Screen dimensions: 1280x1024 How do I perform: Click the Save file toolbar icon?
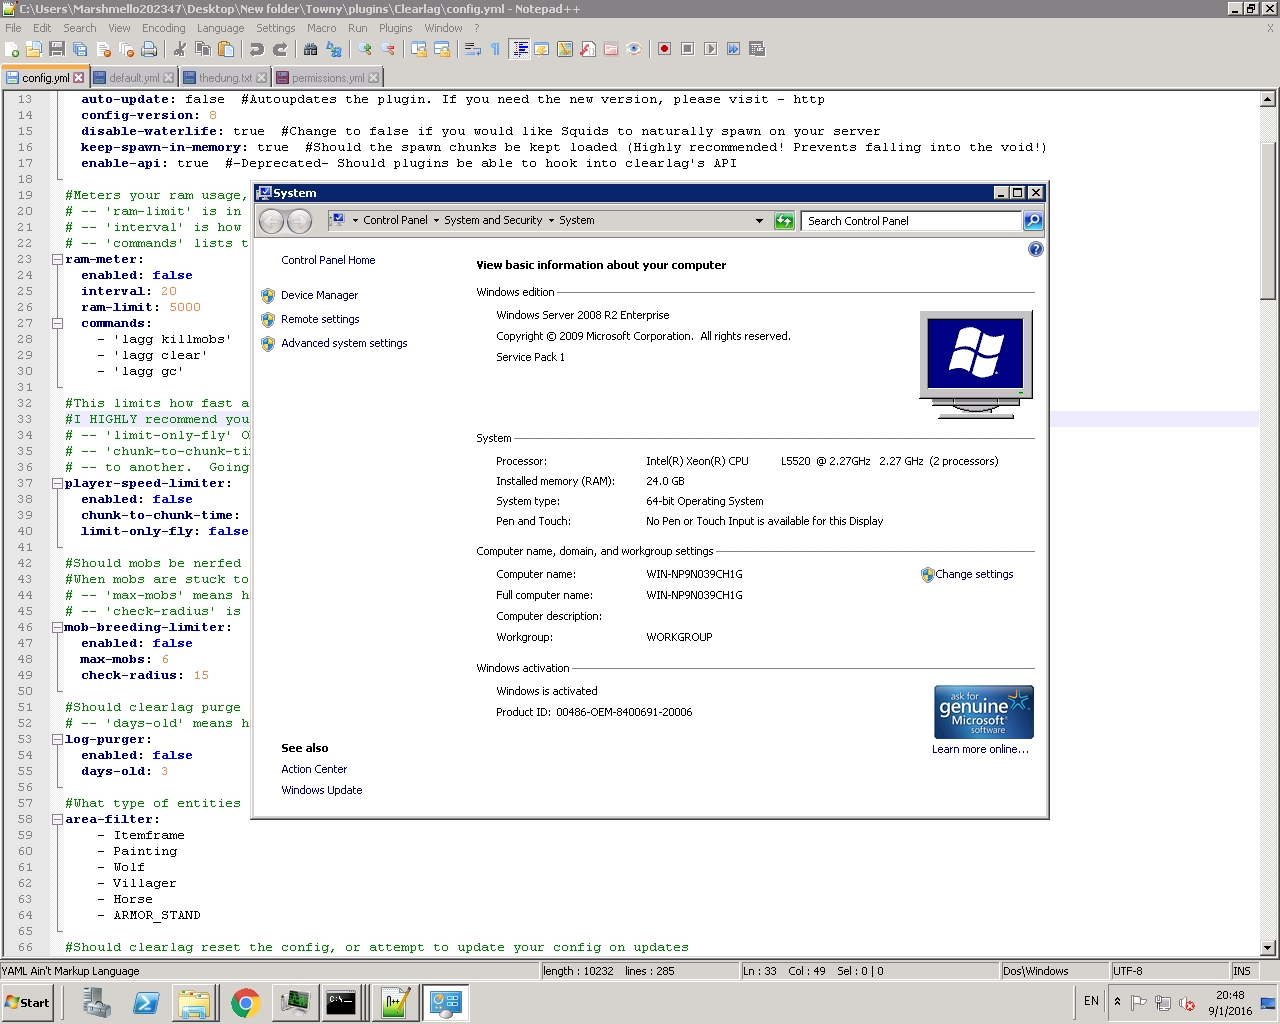(57, 49)
